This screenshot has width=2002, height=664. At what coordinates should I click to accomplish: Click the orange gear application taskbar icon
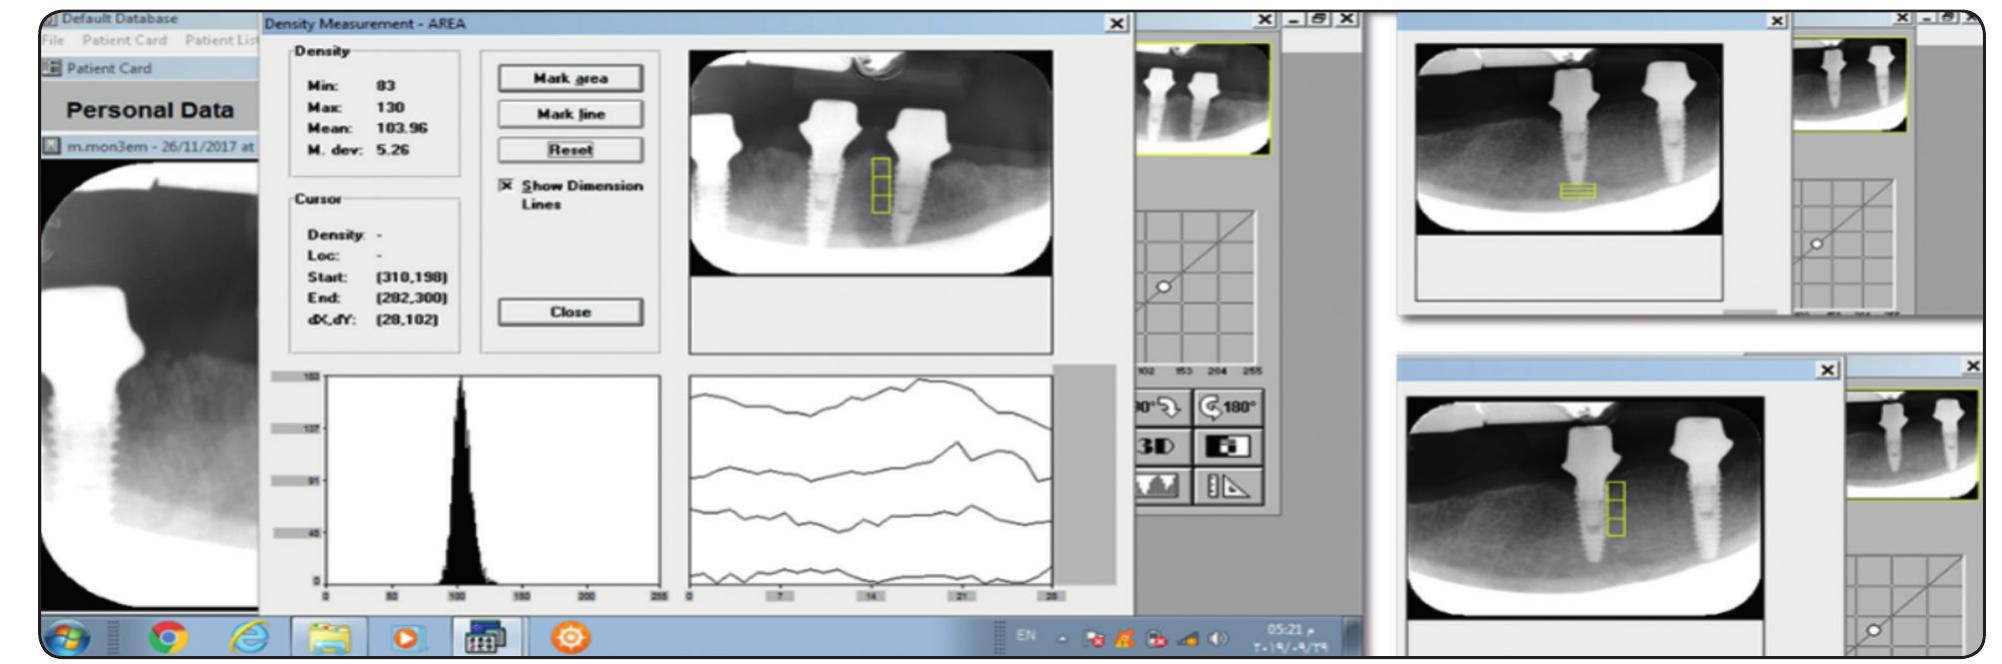click(x=571, y=637)
